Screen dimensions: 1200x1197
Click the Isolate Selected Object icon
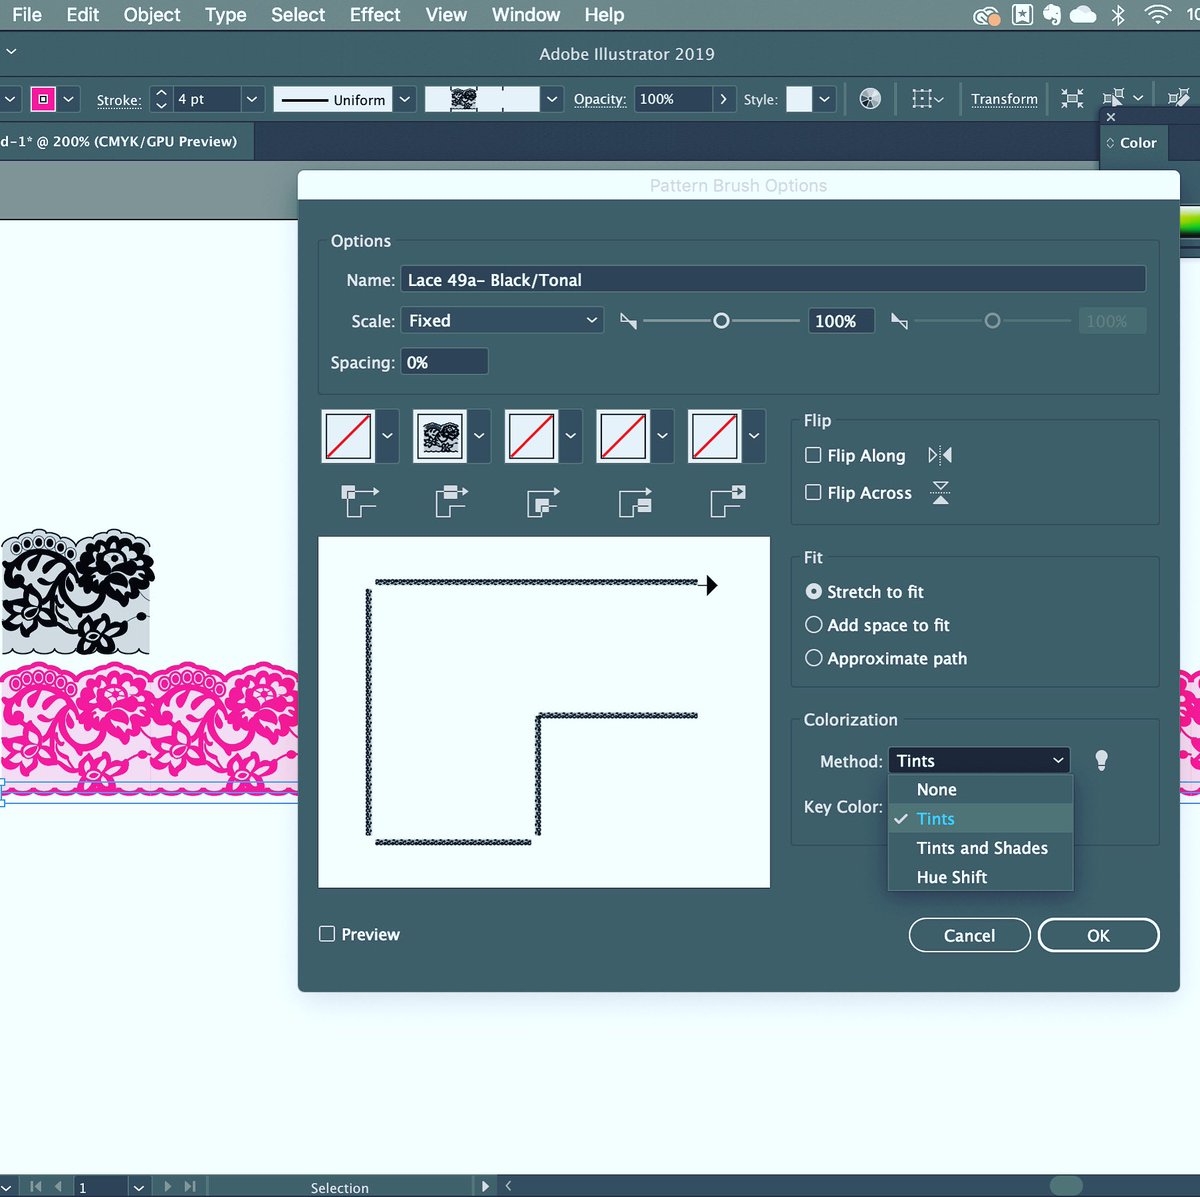(x=1072, y=99)
